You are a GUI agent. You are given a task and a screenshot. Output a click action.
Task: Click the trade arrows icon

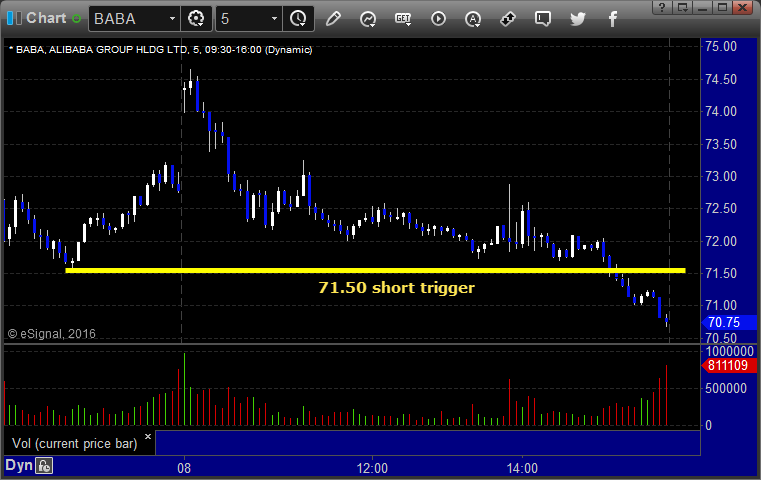click(508, 19)
